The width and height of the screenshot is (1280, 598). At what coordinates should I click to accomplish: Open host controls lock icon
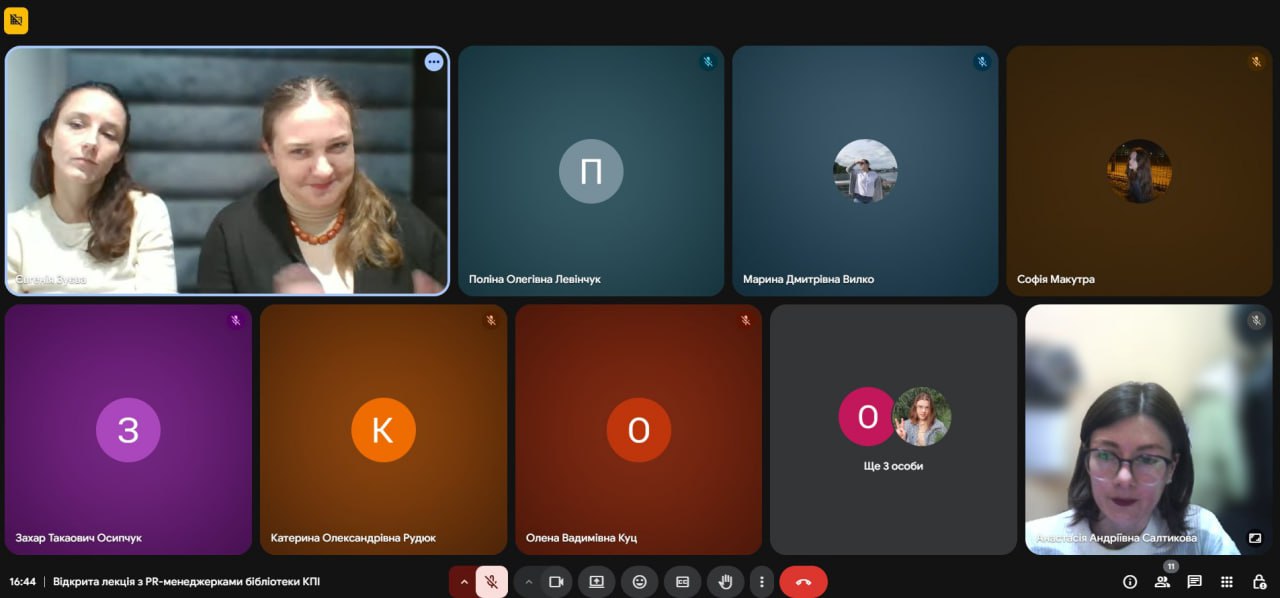[1259, 582]
